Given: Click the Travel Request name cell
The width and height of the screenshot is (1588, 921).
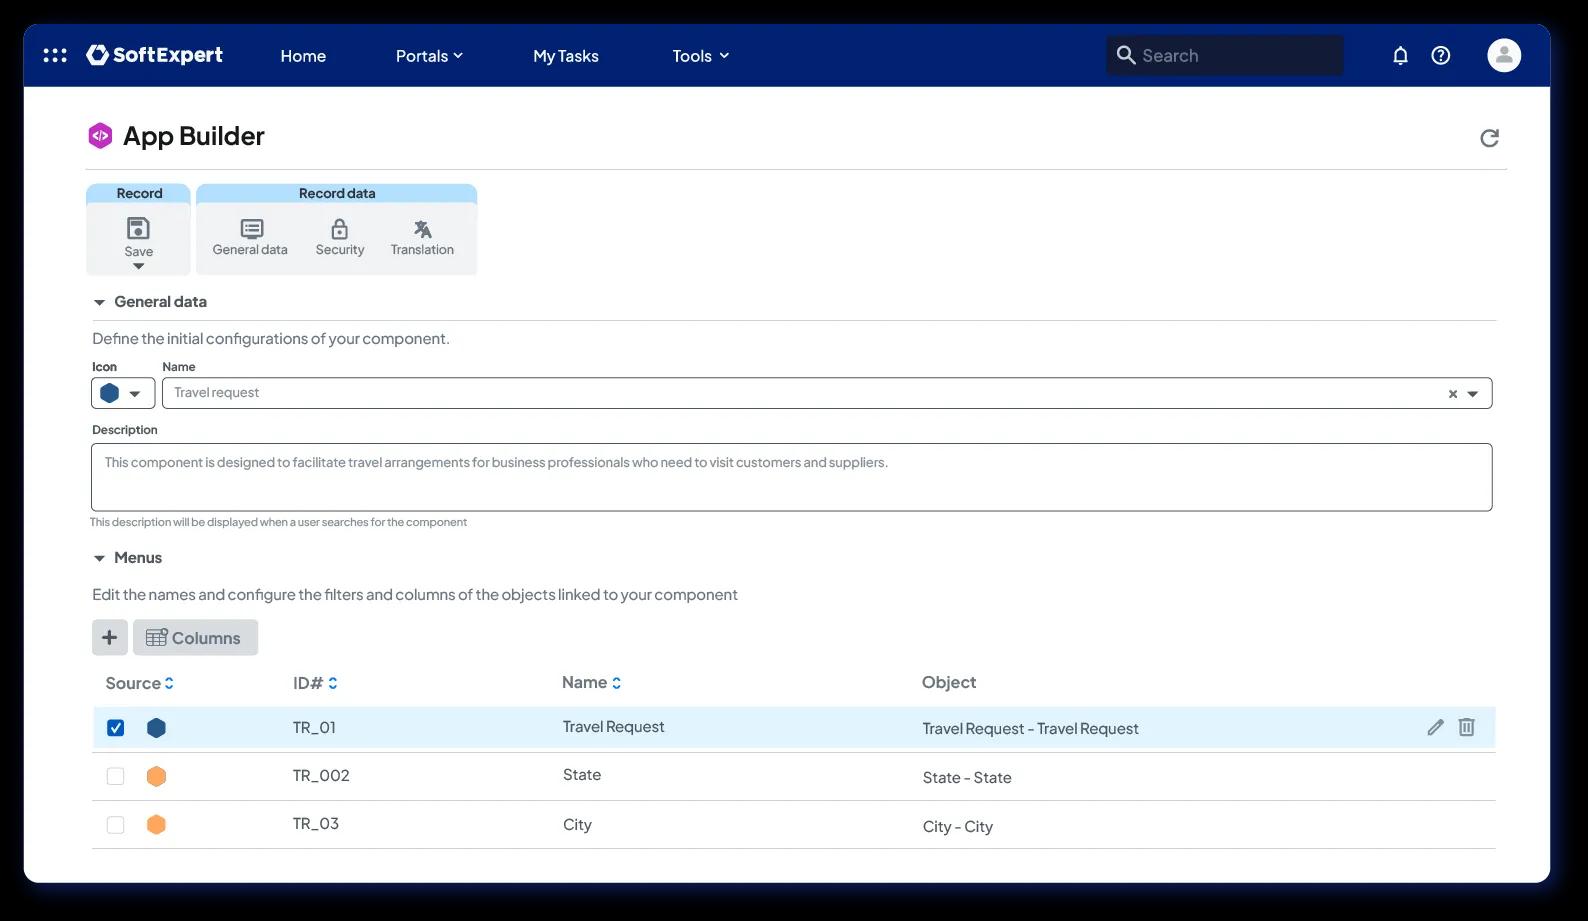Looking at the screenshot, I should click(613, 727).
